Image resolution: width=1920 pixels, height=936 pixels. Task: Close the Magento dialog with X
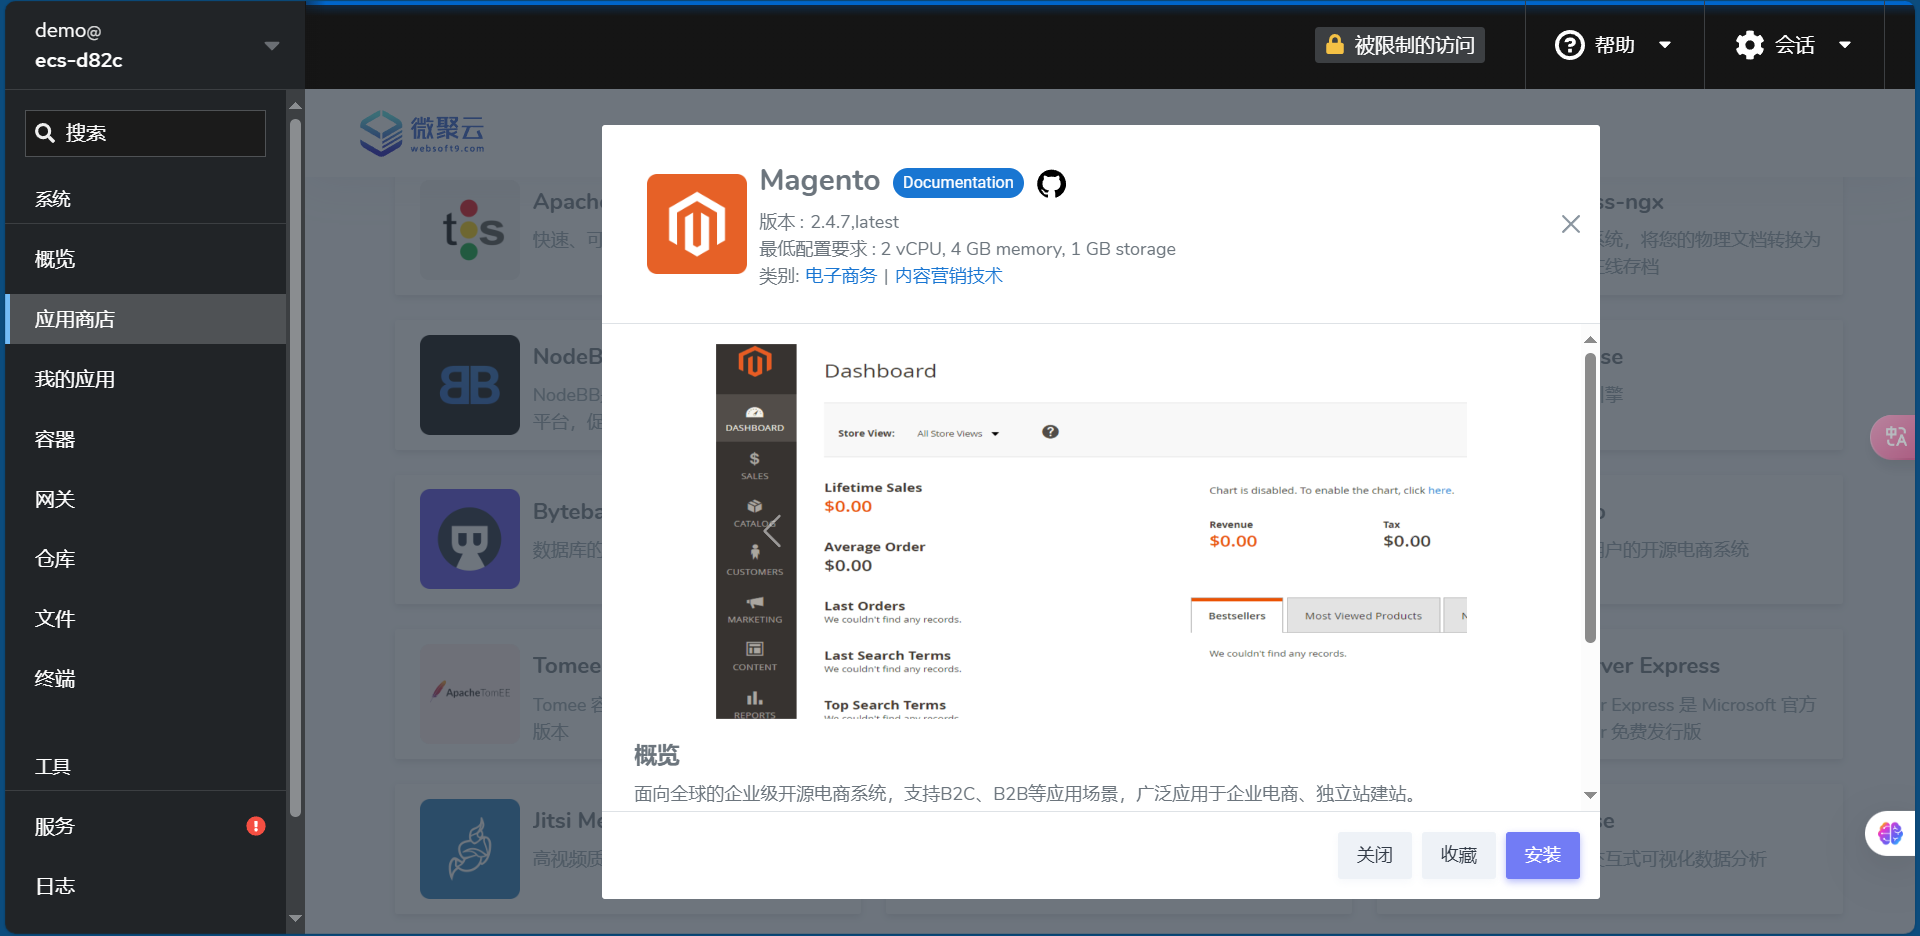pos(1571,224)
